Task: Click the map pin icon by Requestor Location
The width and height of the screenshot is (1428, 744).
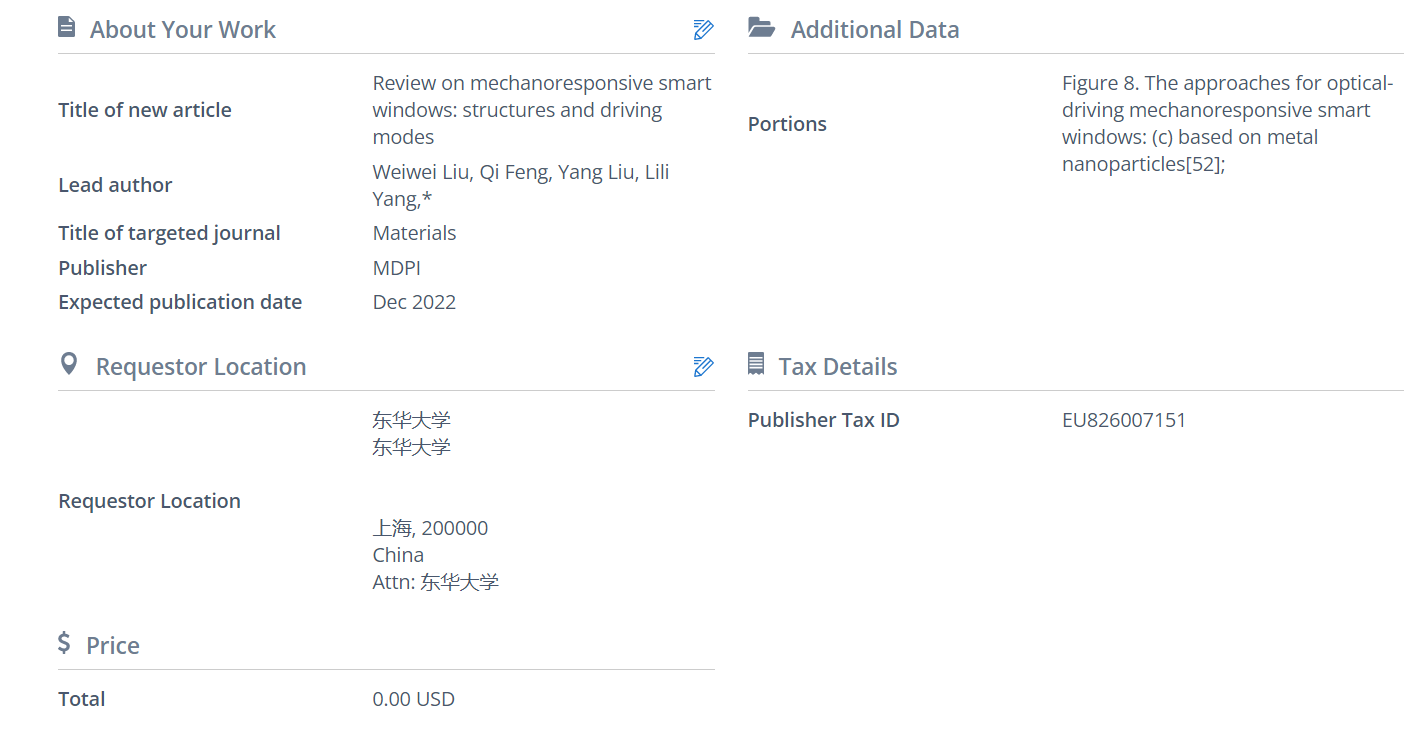Action: point(69,364)
